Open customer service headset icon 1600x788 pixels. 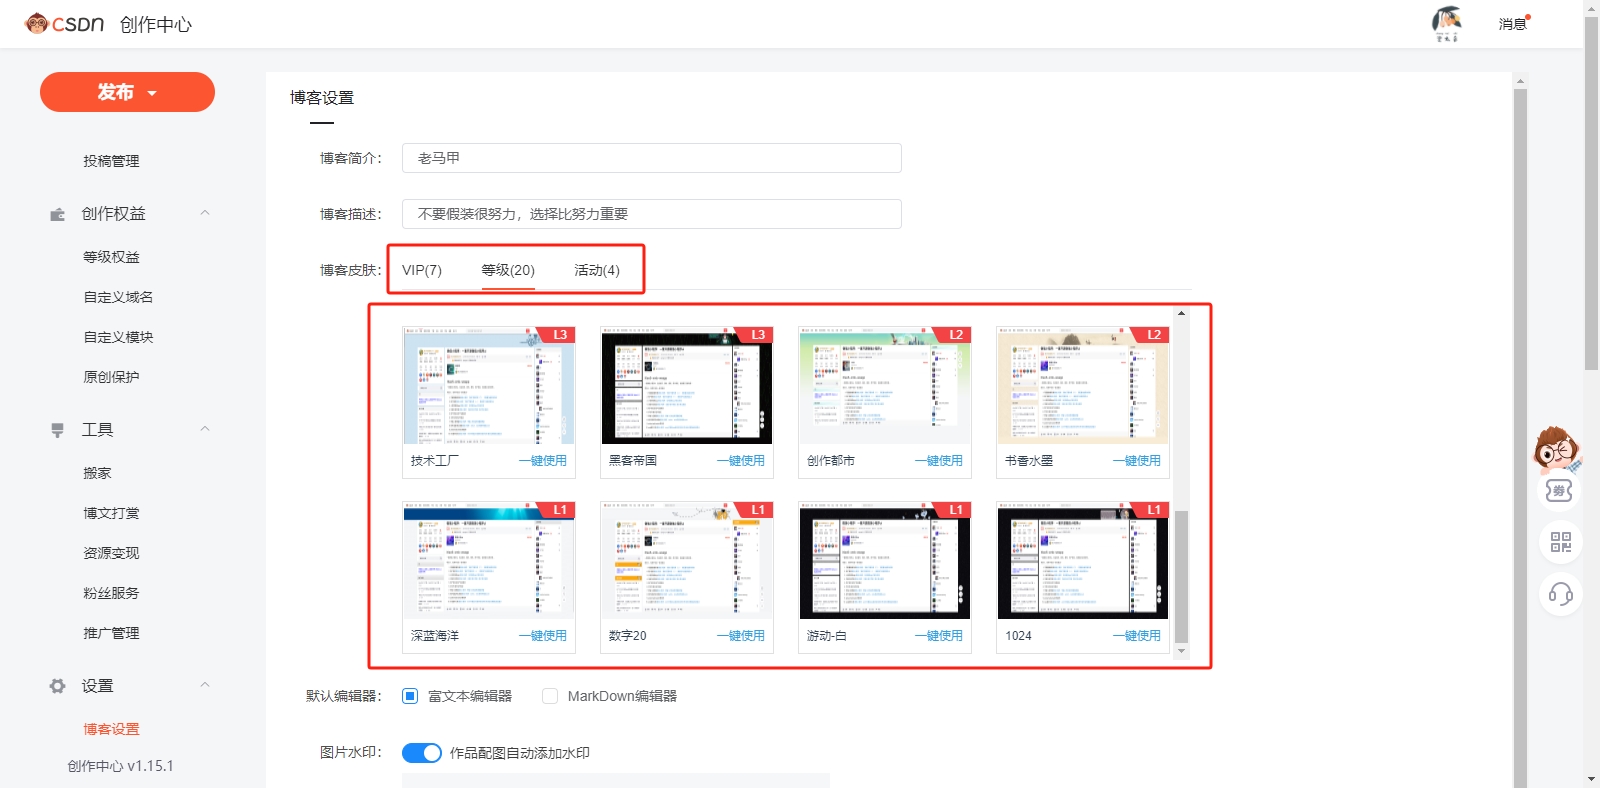click(1561, 595)
